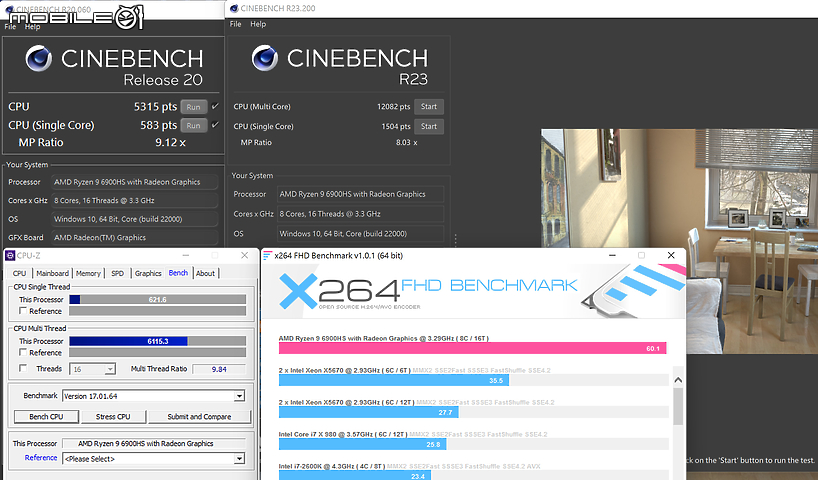Click R23 single core score 1504 pts

pos(396,126)
